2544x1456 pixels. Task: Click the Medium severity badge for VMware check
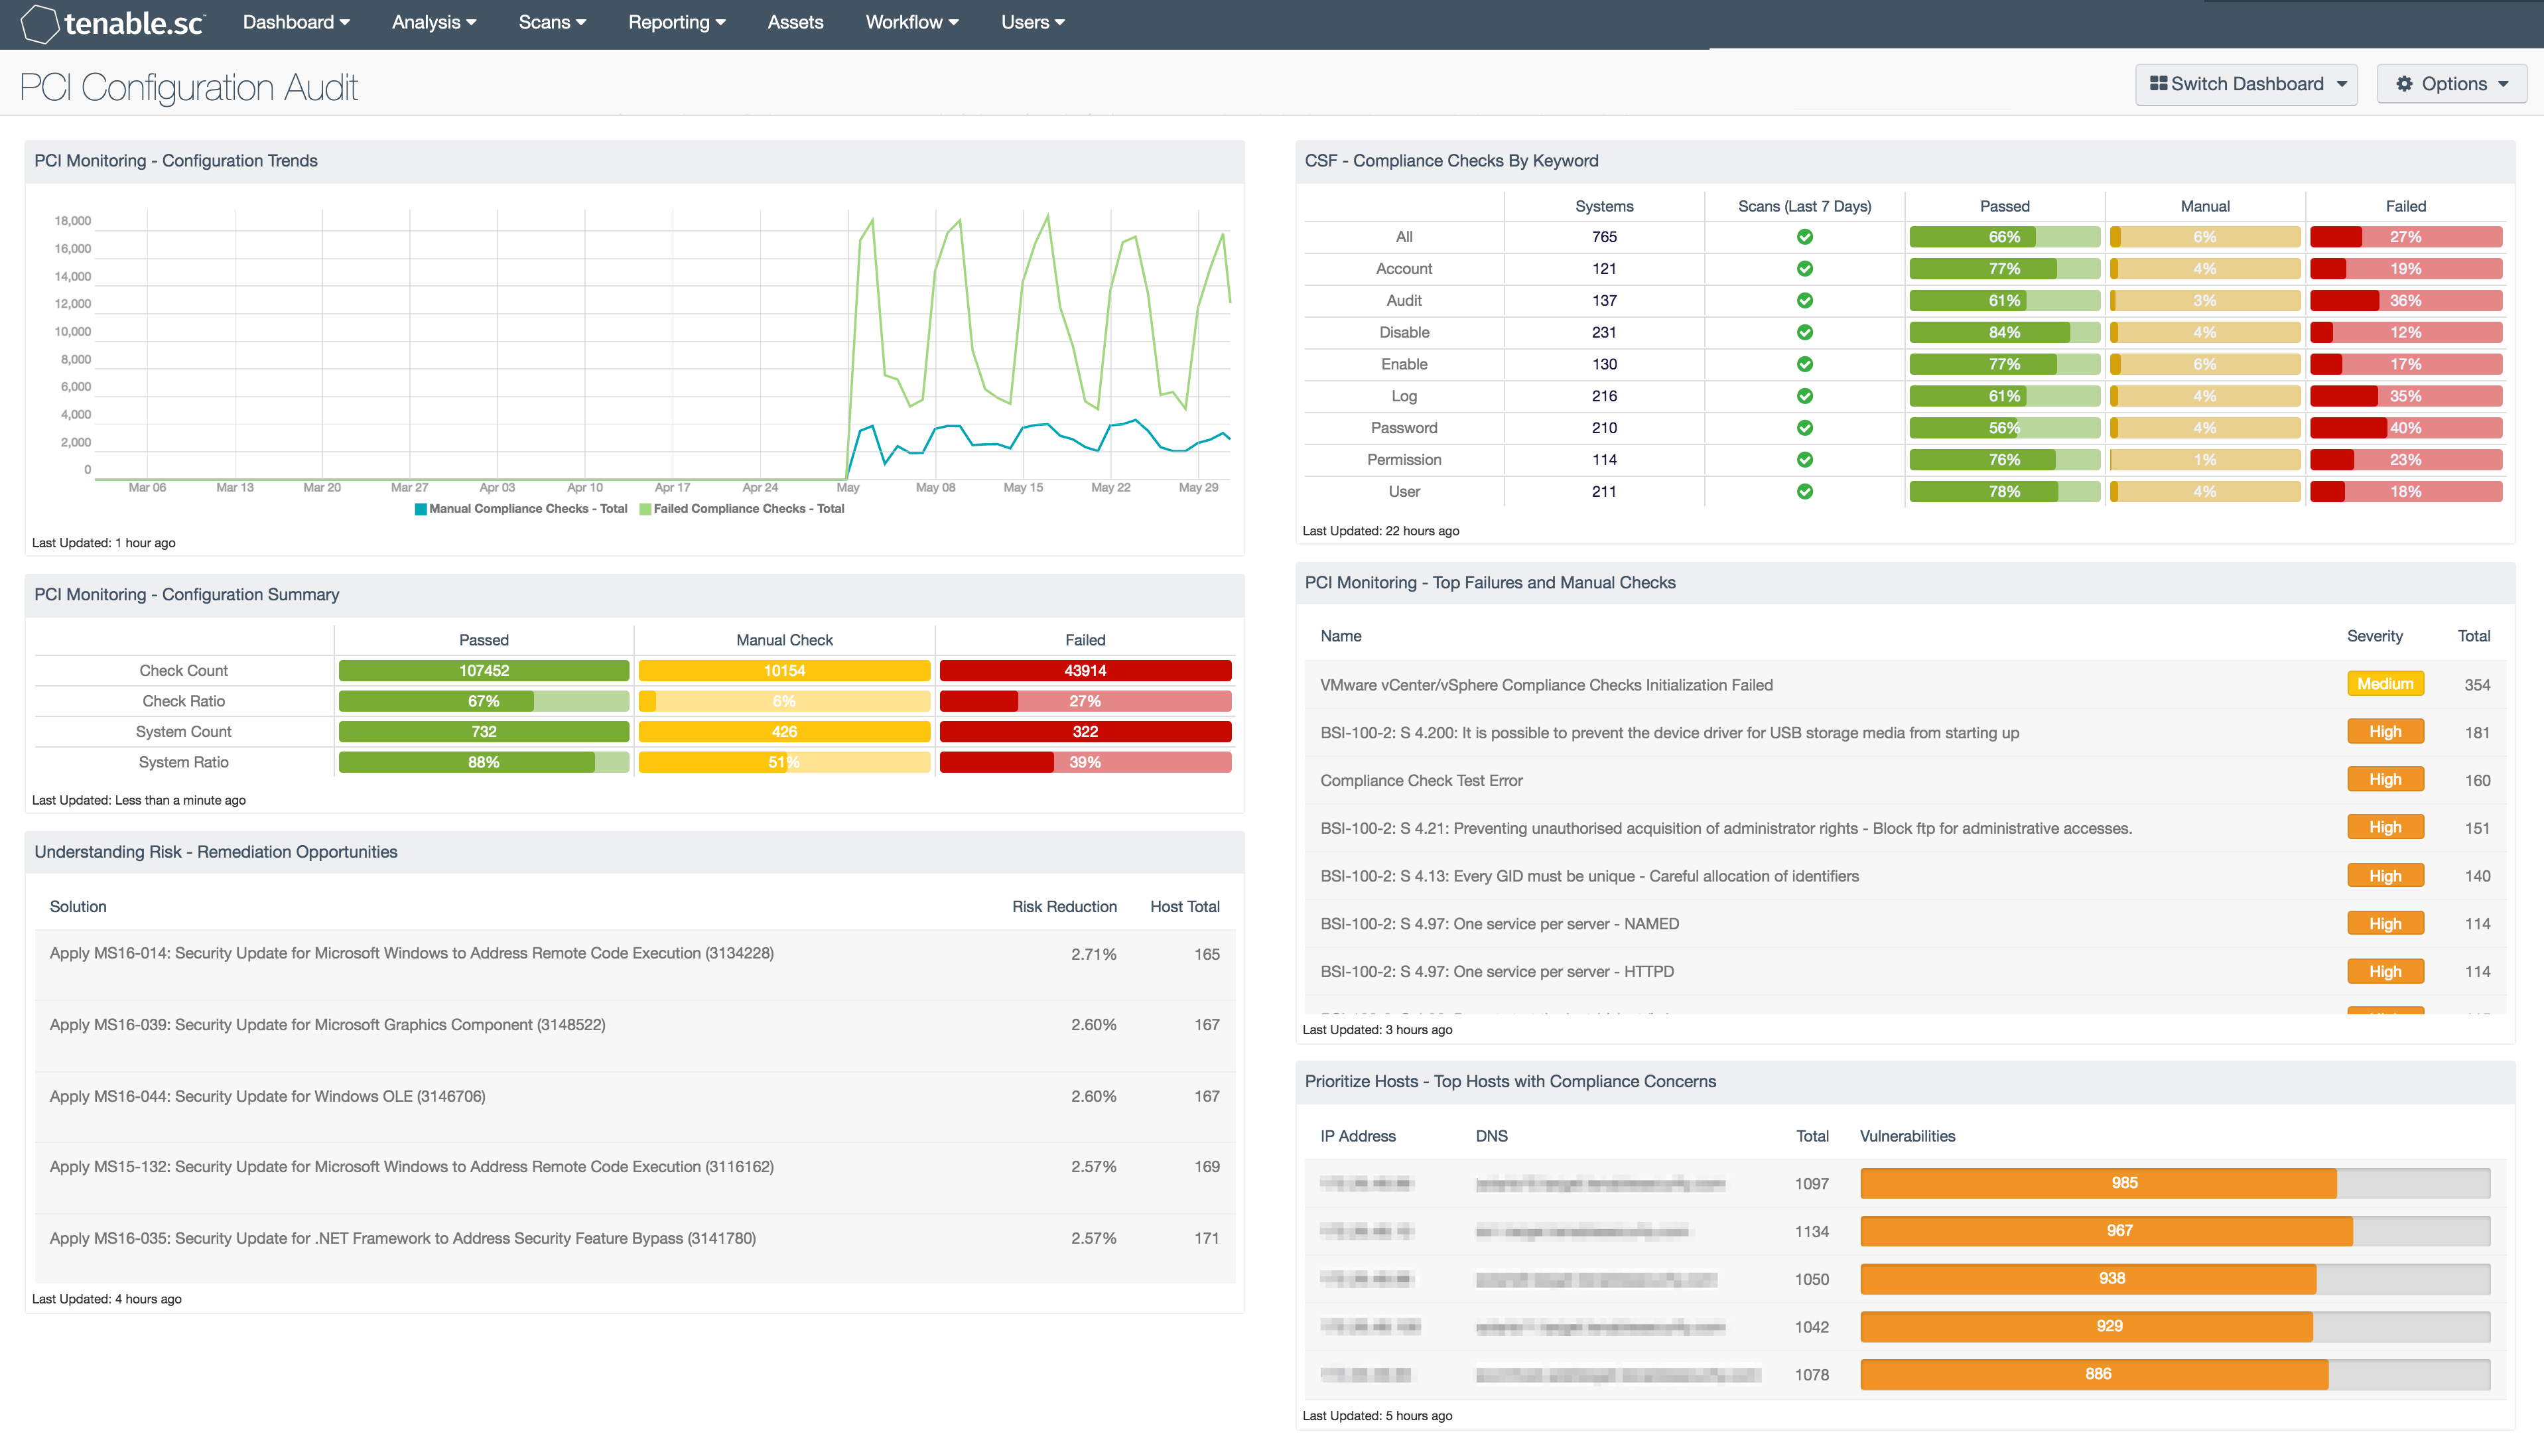[2385, 684]
